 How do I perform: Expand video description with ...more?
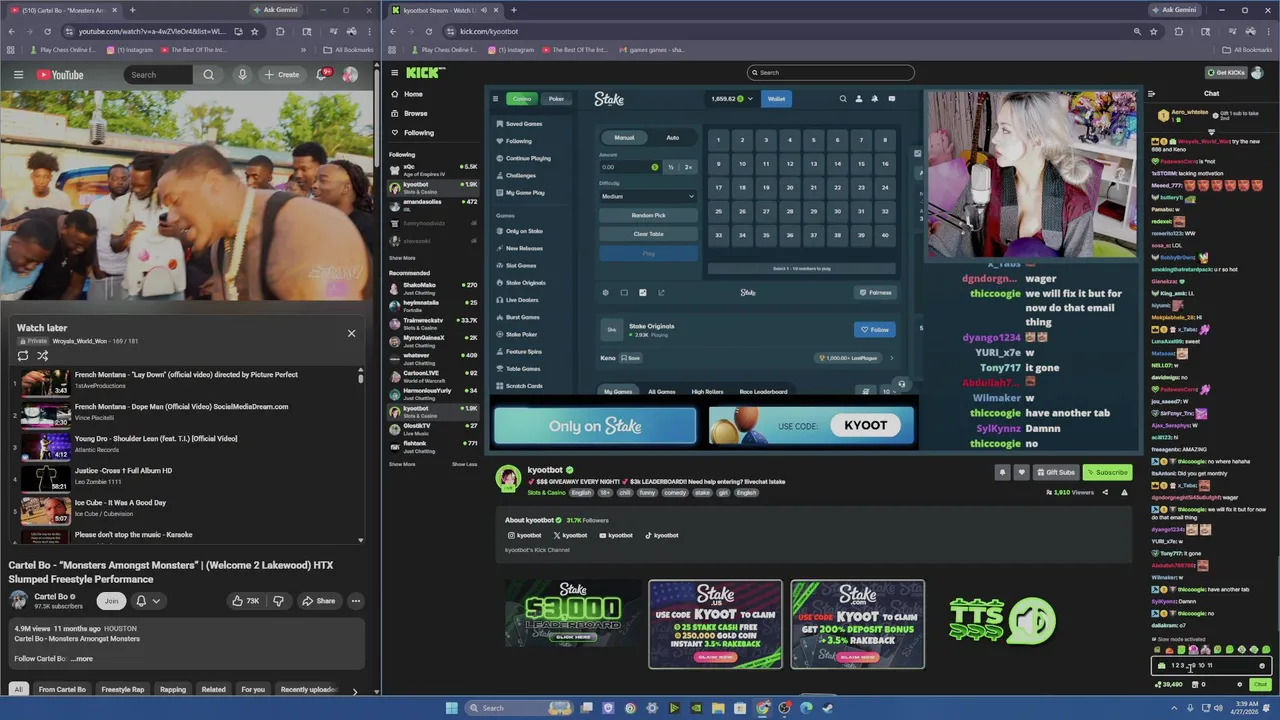point(82,659)
